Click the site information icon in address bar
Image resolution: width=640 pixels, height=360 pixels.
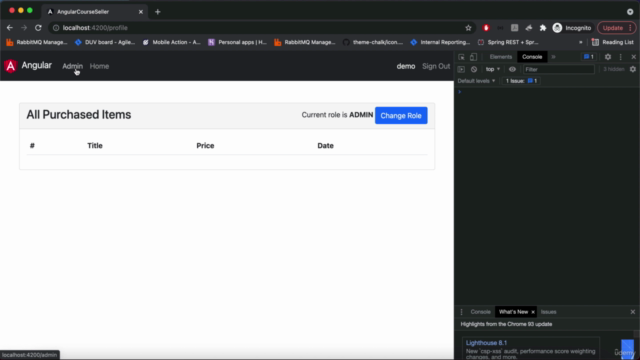[56, 28]
